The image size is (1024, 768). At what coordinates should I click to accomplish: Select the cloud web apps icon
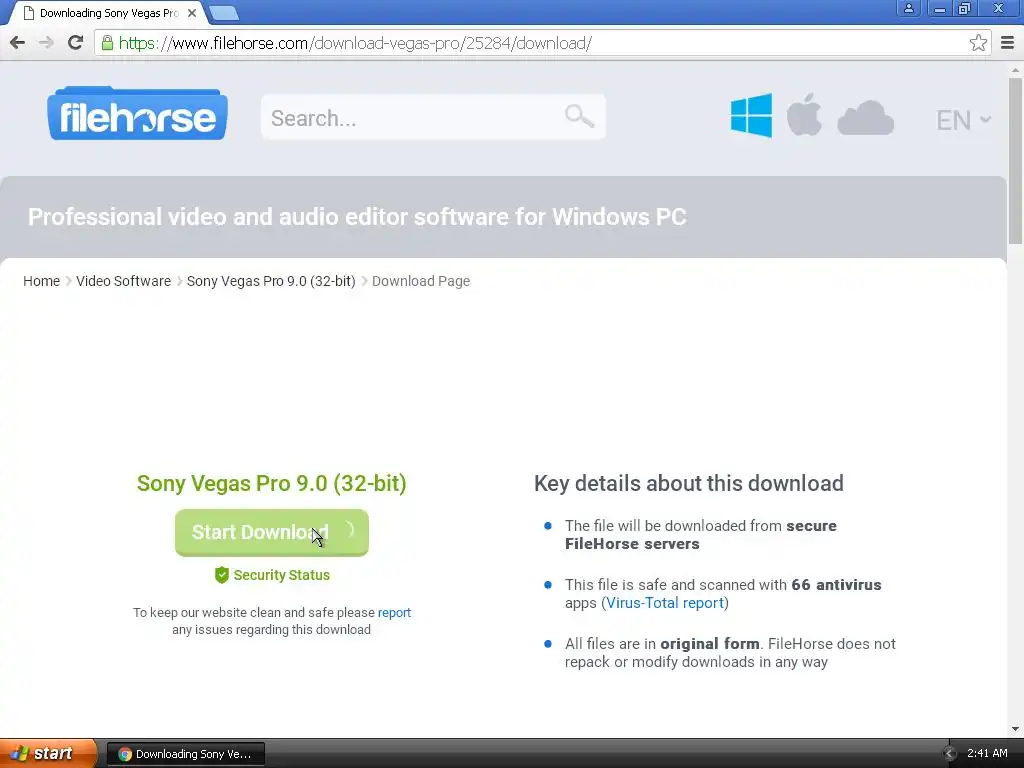tap(865, 118)
